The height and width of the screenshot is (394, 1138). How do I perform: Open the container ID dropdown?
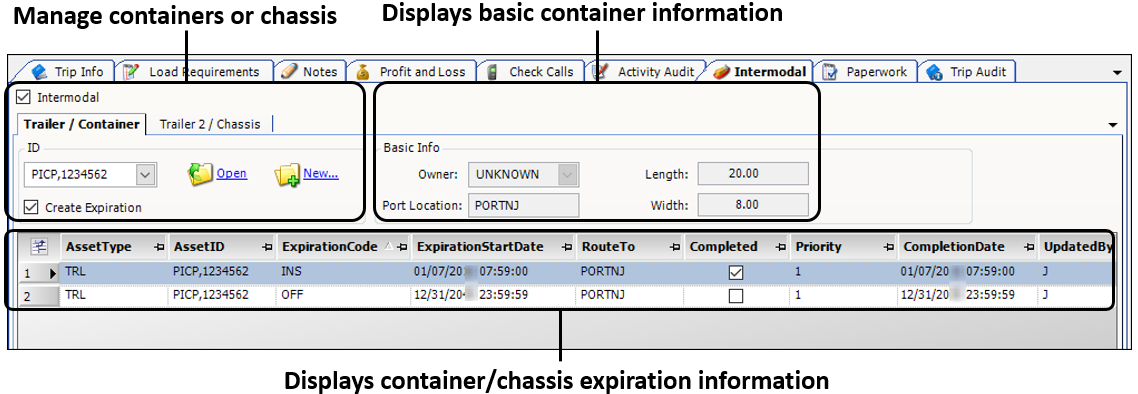pos(145,174)
